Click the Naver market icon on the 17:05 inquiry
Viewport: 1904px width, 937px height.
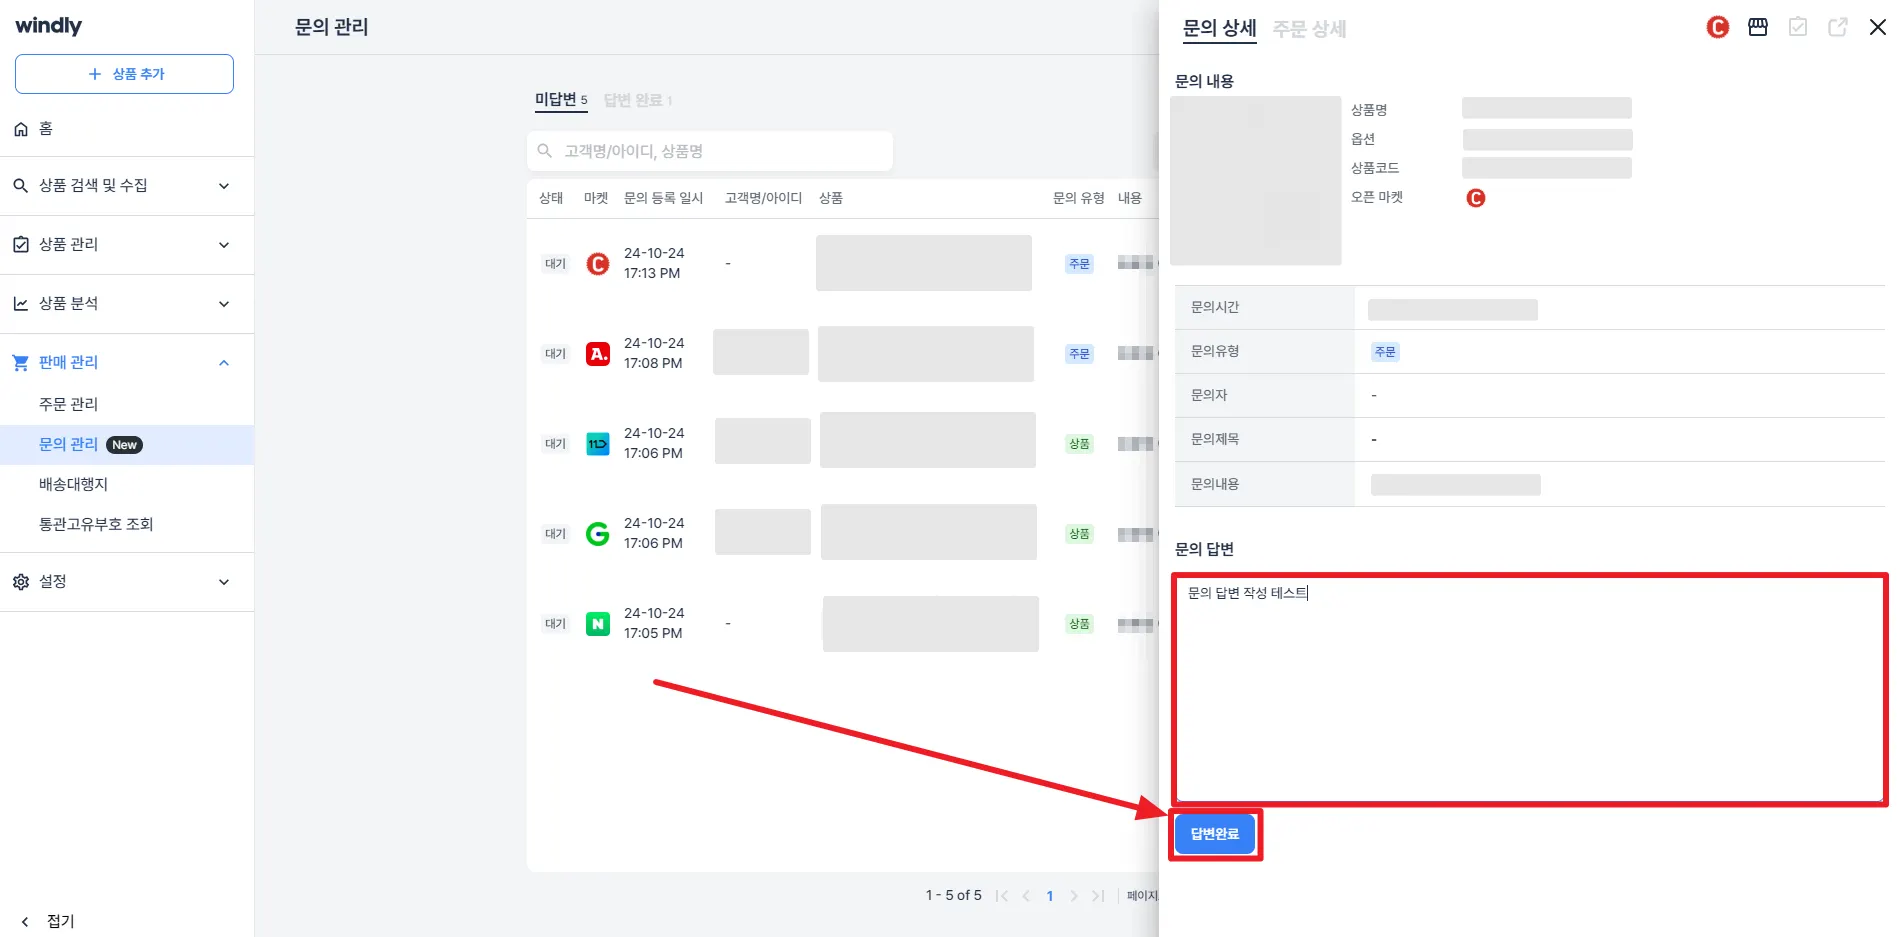tap(597, 623)
